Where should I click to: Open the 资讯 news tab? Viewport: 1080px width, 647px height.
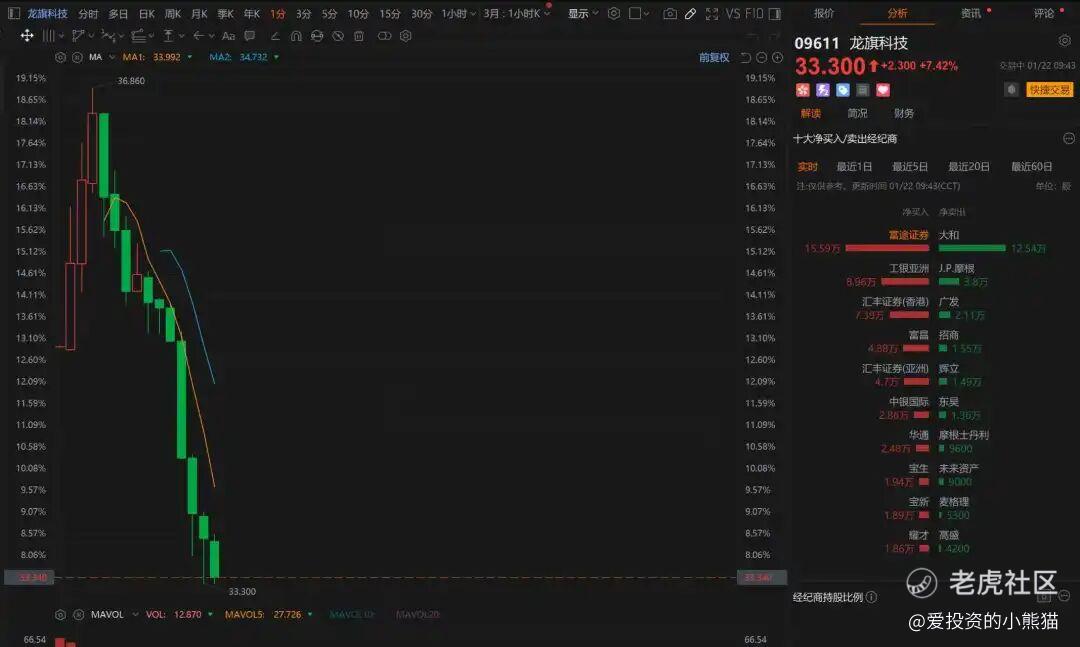coord(970,13)
